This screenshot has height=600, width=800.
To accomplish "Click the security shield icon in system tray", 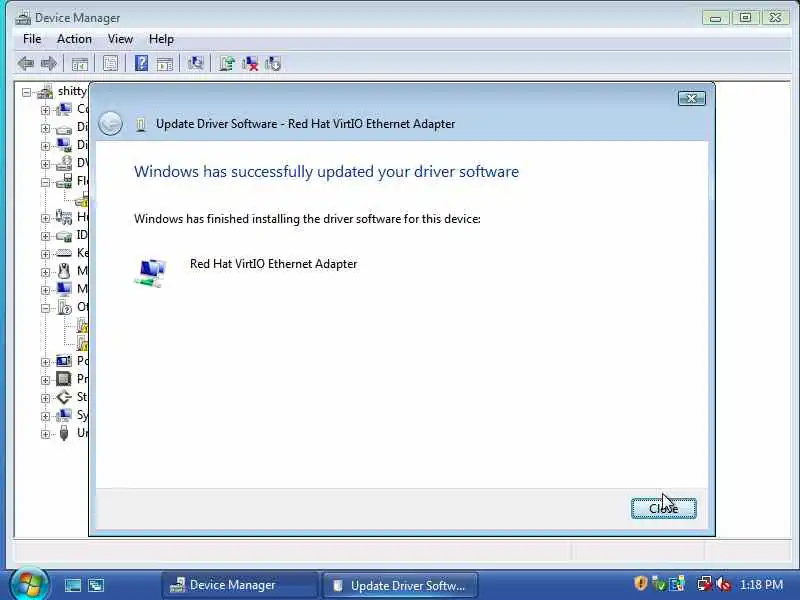I will [640, 583].
